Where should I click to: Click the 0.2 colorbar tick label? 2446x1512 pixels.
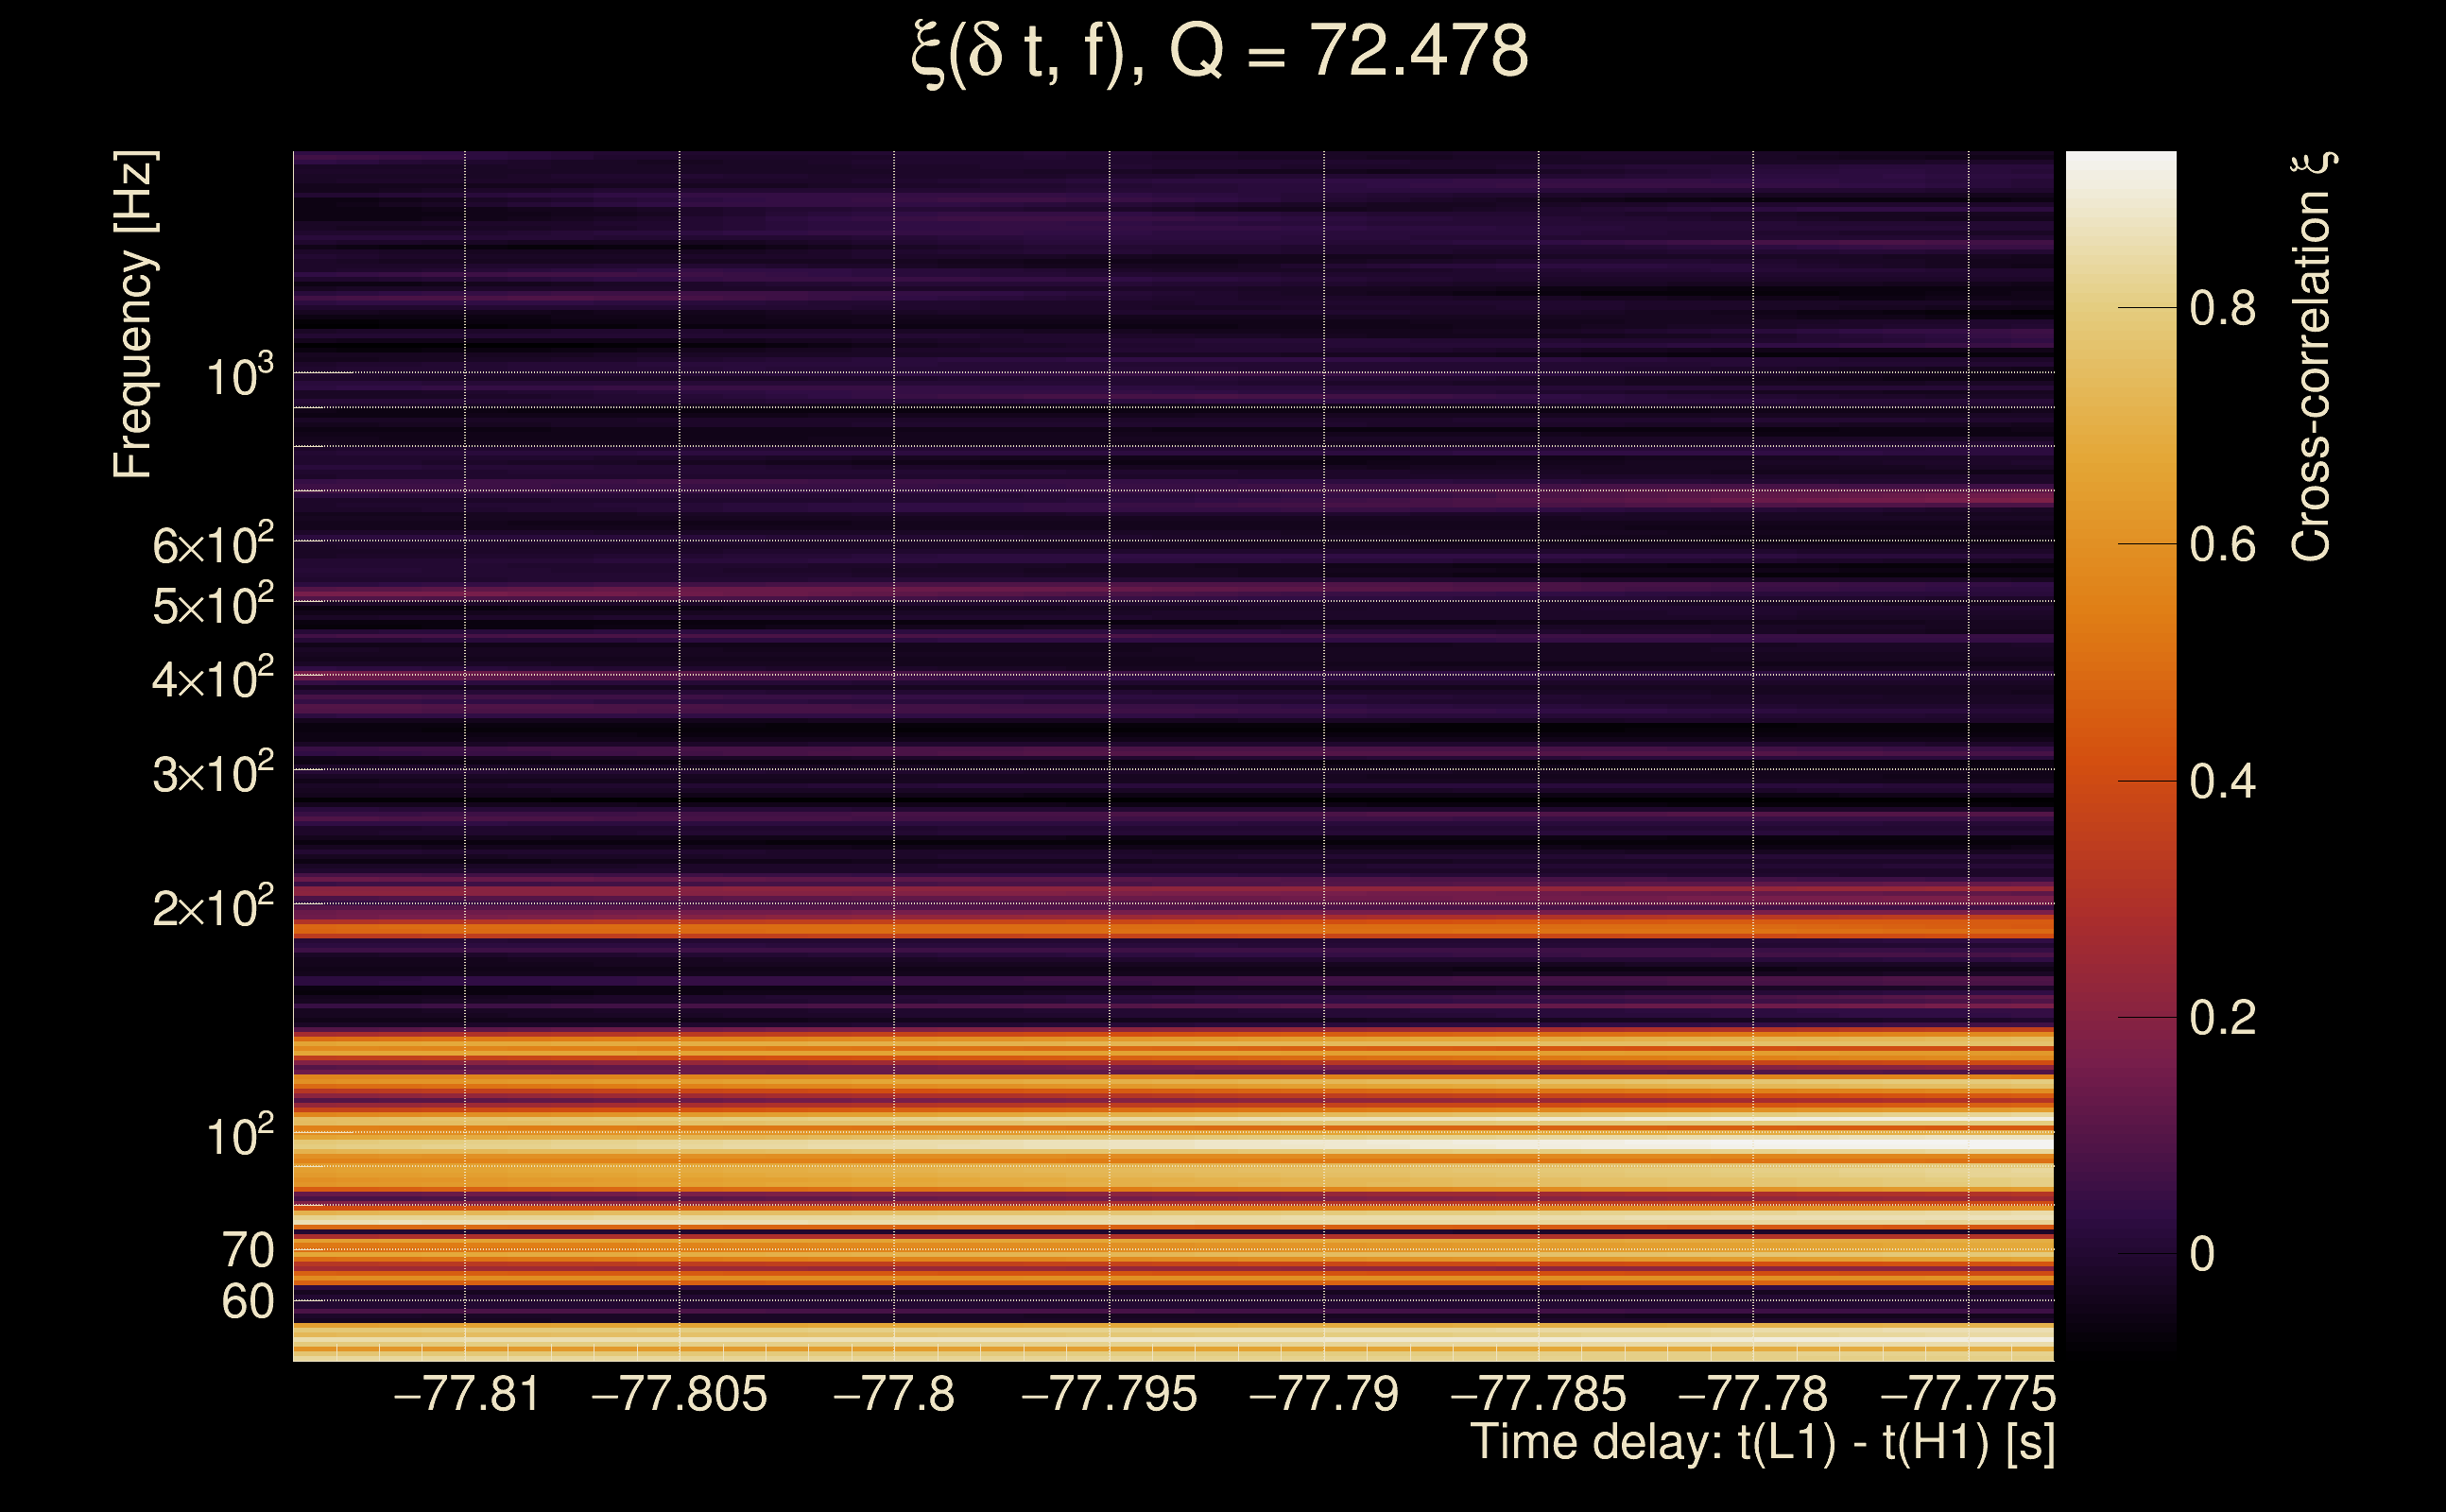(2222, 1018)
